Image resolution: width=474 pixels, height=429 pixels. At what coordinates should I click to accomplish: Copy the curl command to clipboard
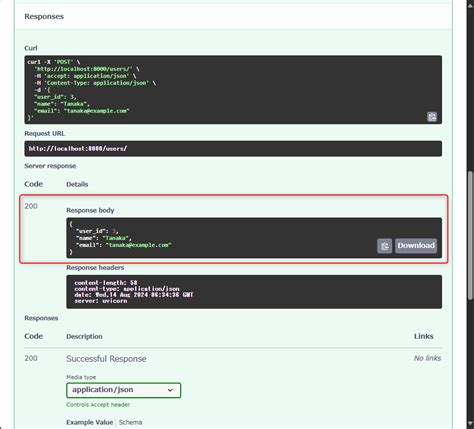coord(432,117)
